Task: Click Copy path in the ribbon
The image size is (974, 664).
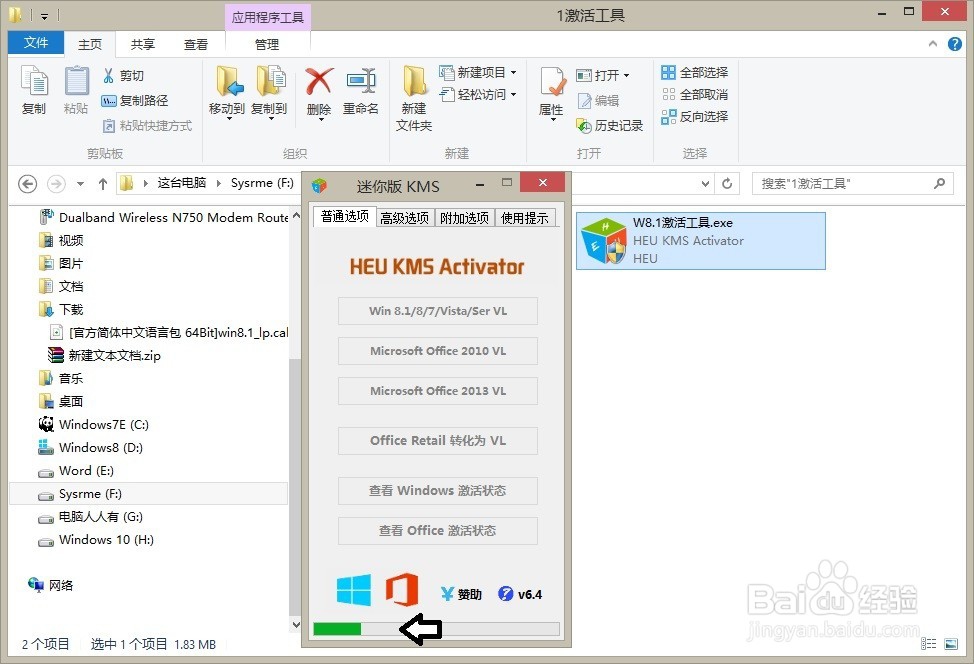Action: pos(134,101)
